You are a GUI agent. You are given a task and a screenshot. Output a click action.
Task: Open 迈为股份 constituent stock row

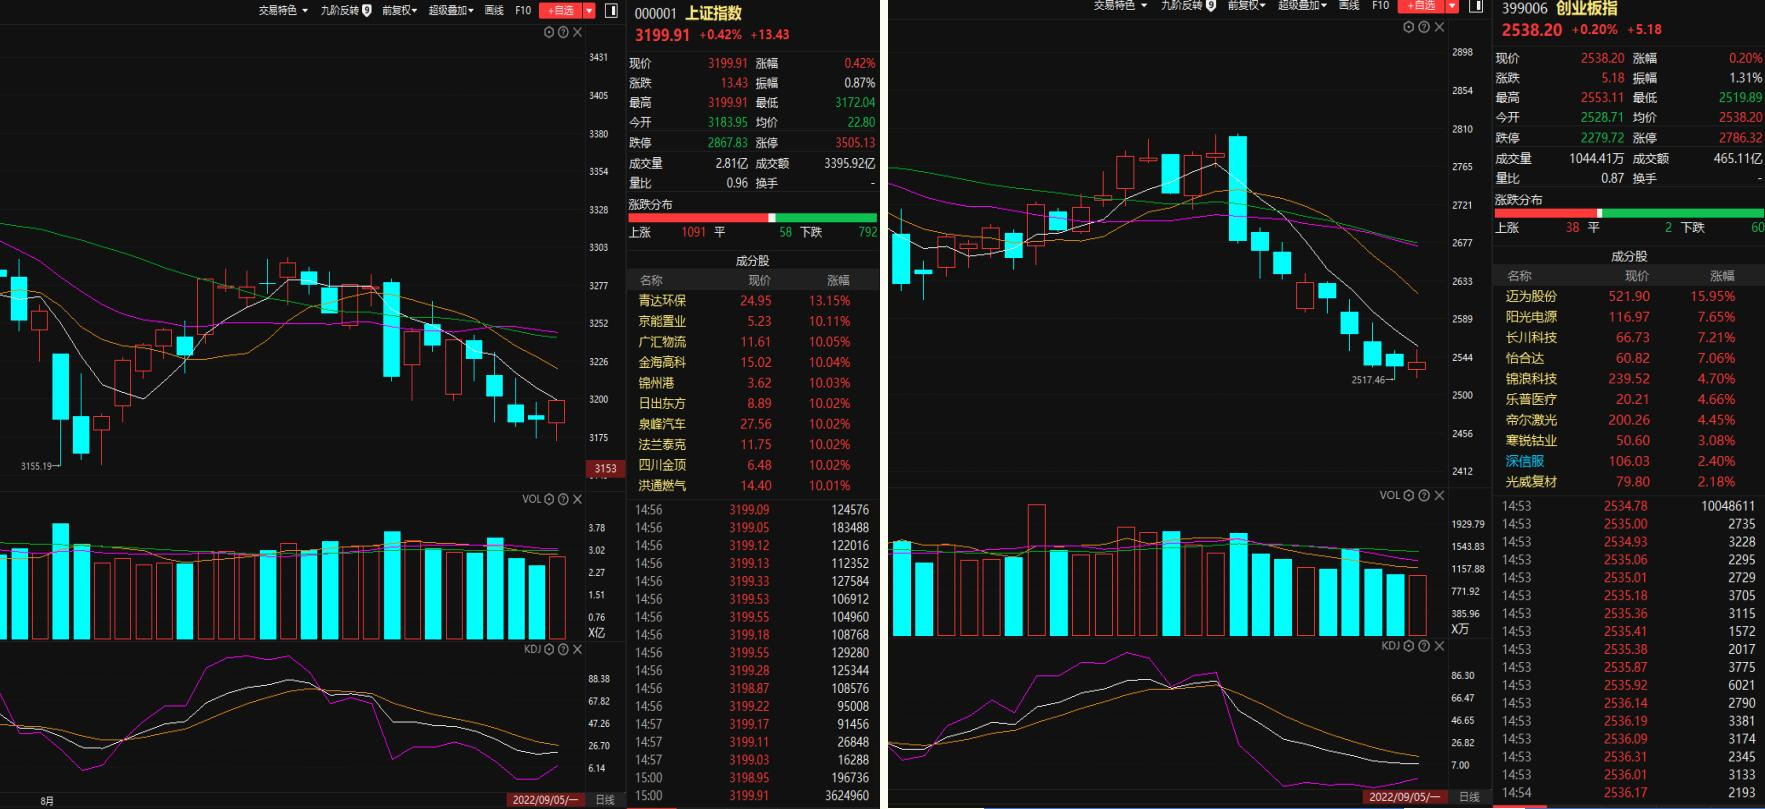pyautogui.click(x=1629, y=296)
